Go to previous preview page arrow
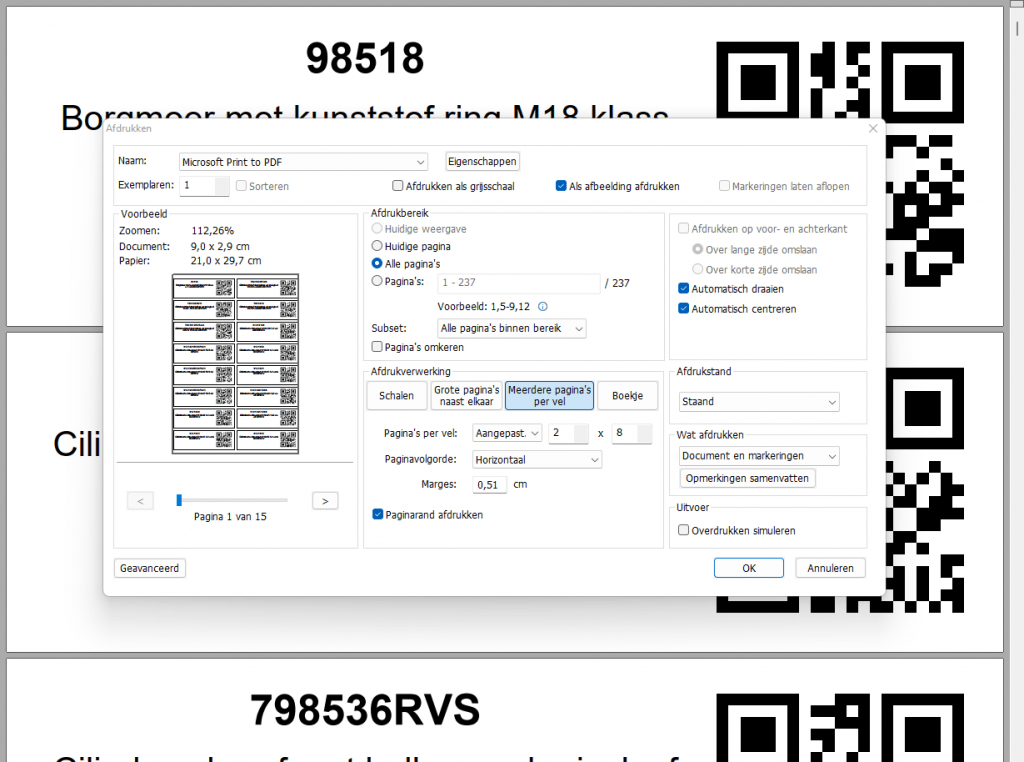 pos(140,501)
